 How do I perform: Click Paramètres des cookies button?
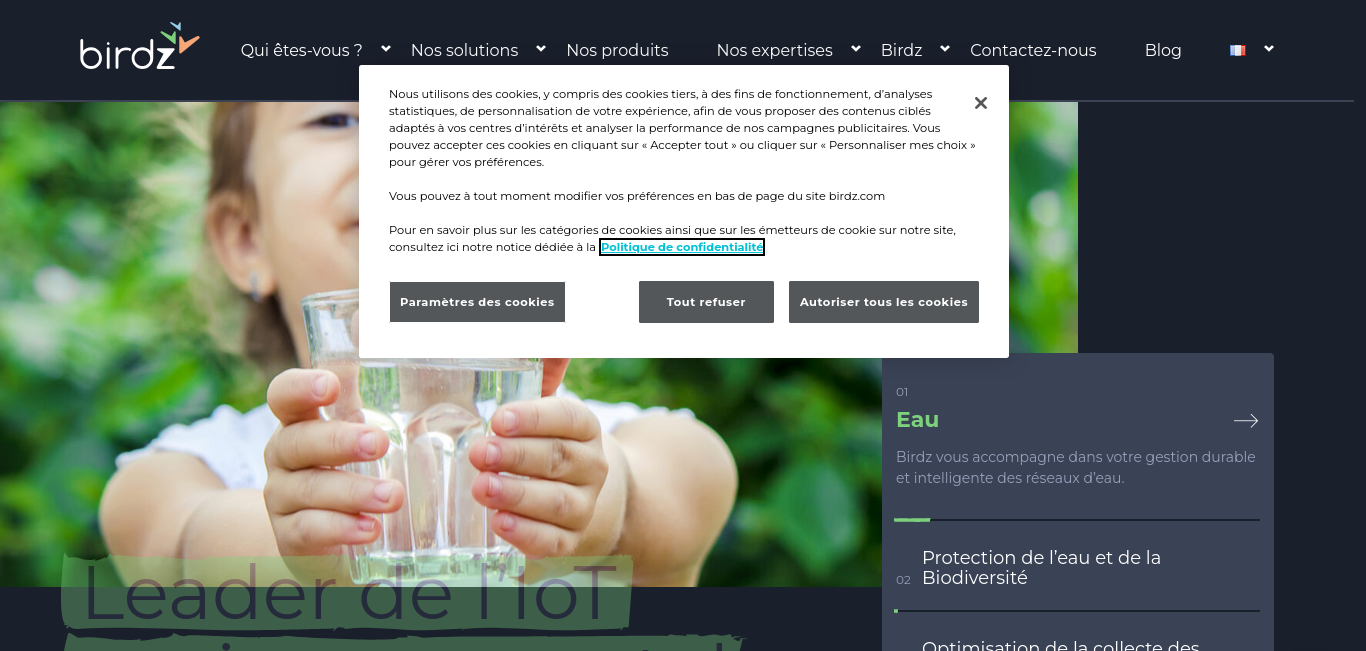pos(477,302)
